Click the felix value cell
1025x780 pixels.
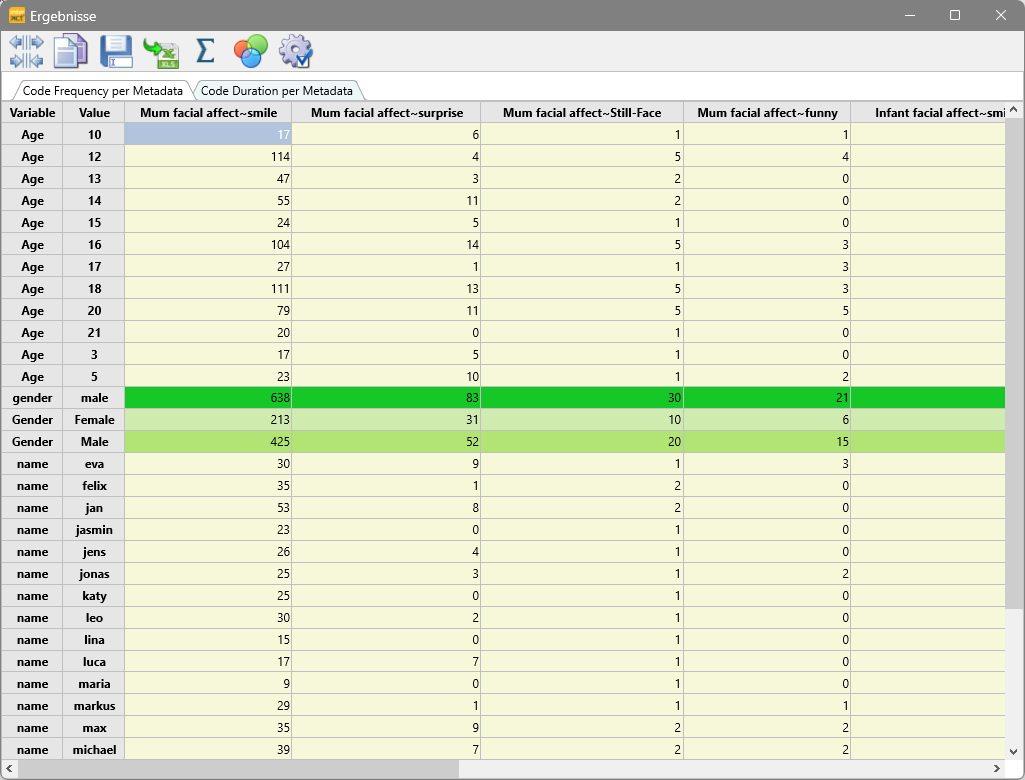point(94,486)
